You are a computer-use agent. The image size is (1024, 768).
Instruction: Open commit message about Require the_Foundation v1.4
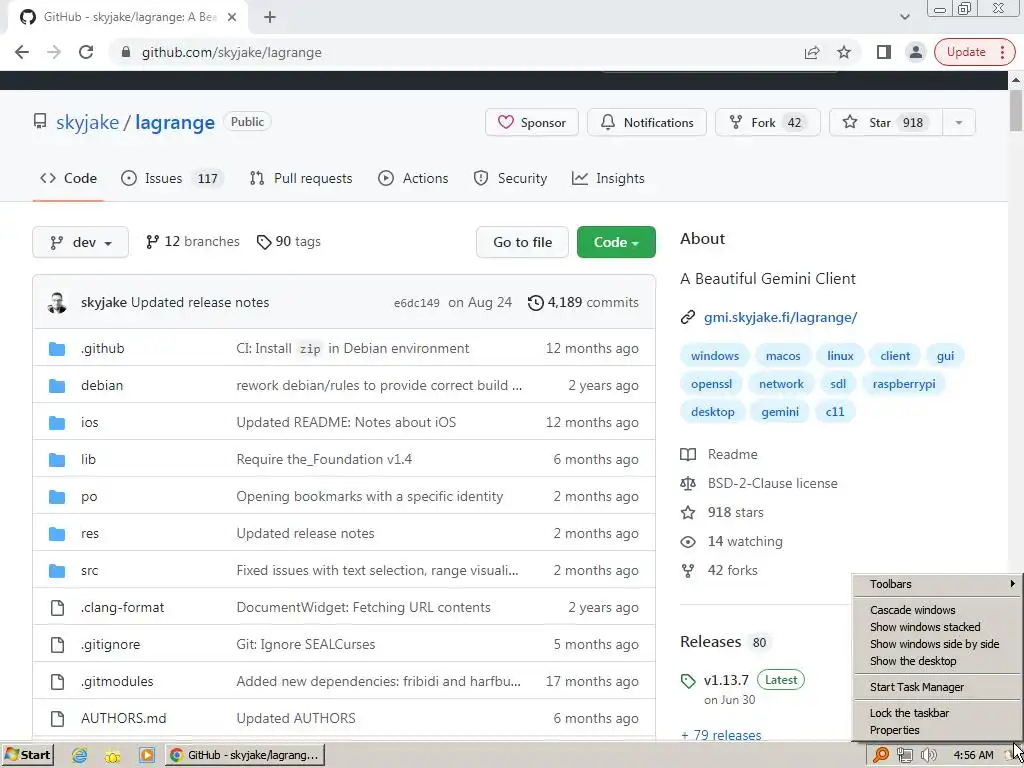(x=324, y=459)
